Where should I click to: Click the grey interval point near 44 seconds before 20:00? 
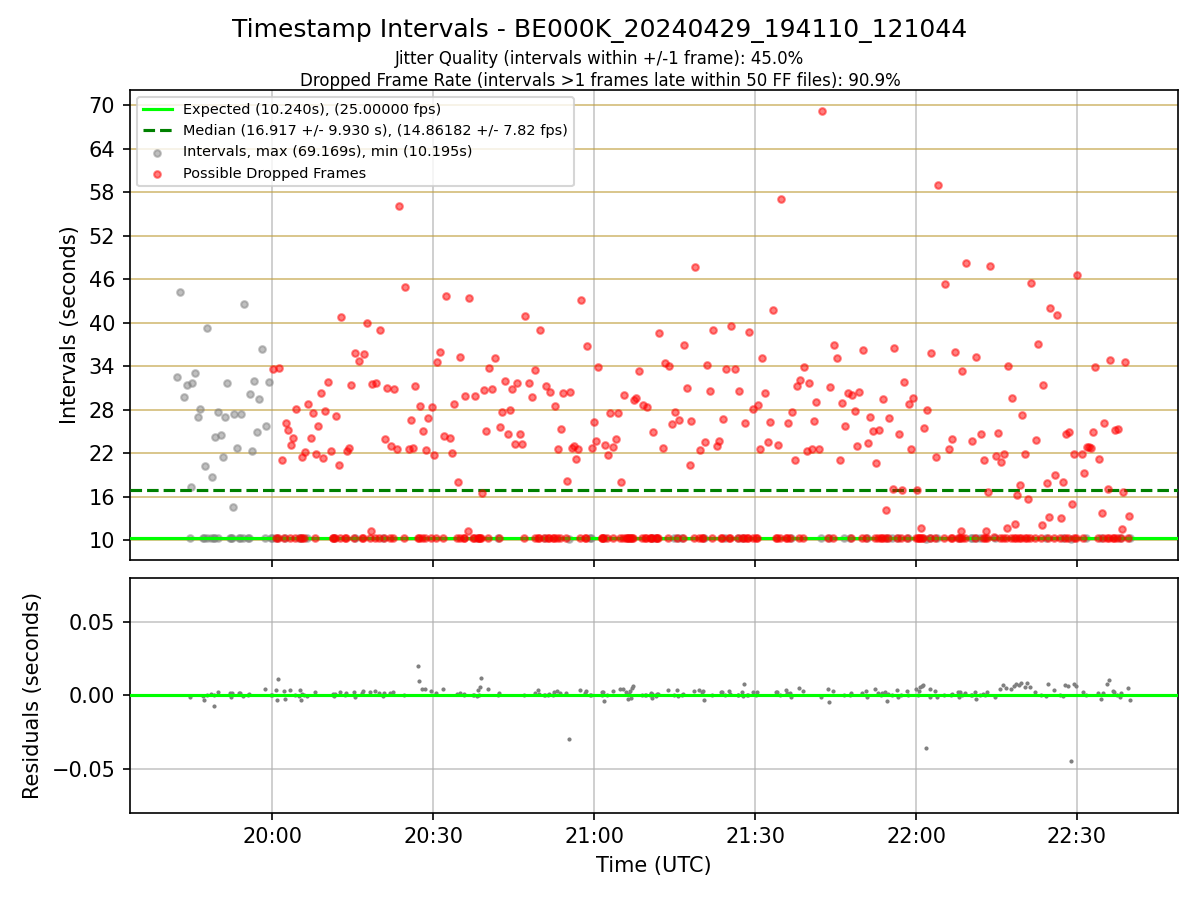coord(180,292)
